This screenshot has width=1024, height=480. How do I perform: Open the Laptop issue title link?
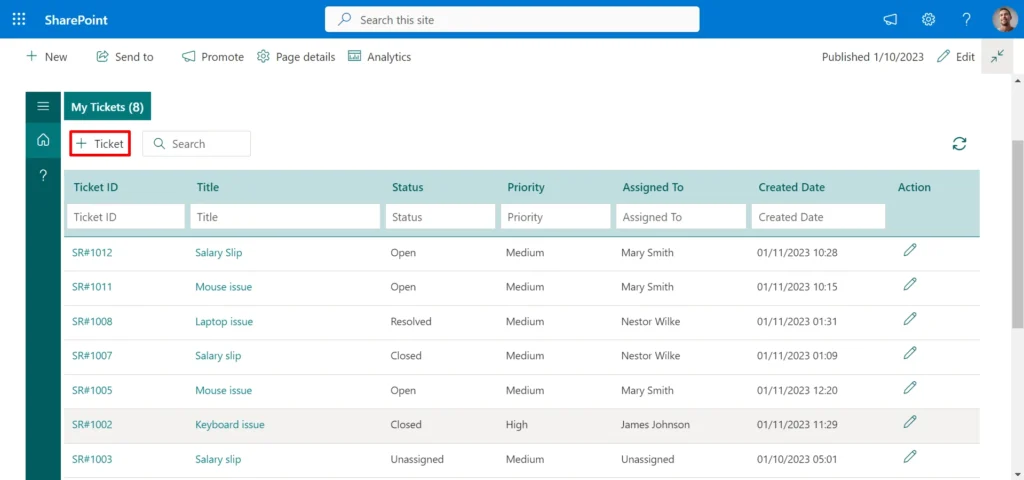pyautogui.click(x=224, y=321)
